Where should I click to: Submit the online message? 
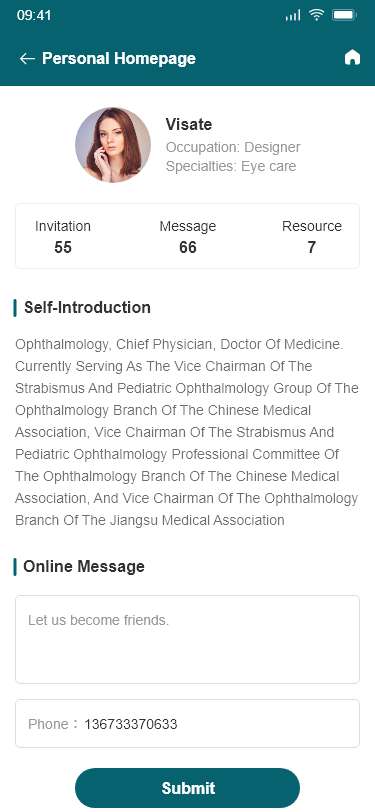pyautogui.click(x=188, y=788)
